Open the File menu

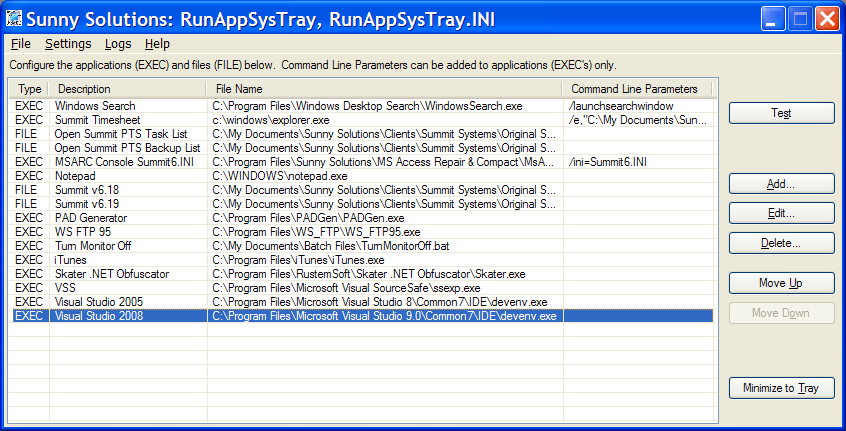[21, 44]
